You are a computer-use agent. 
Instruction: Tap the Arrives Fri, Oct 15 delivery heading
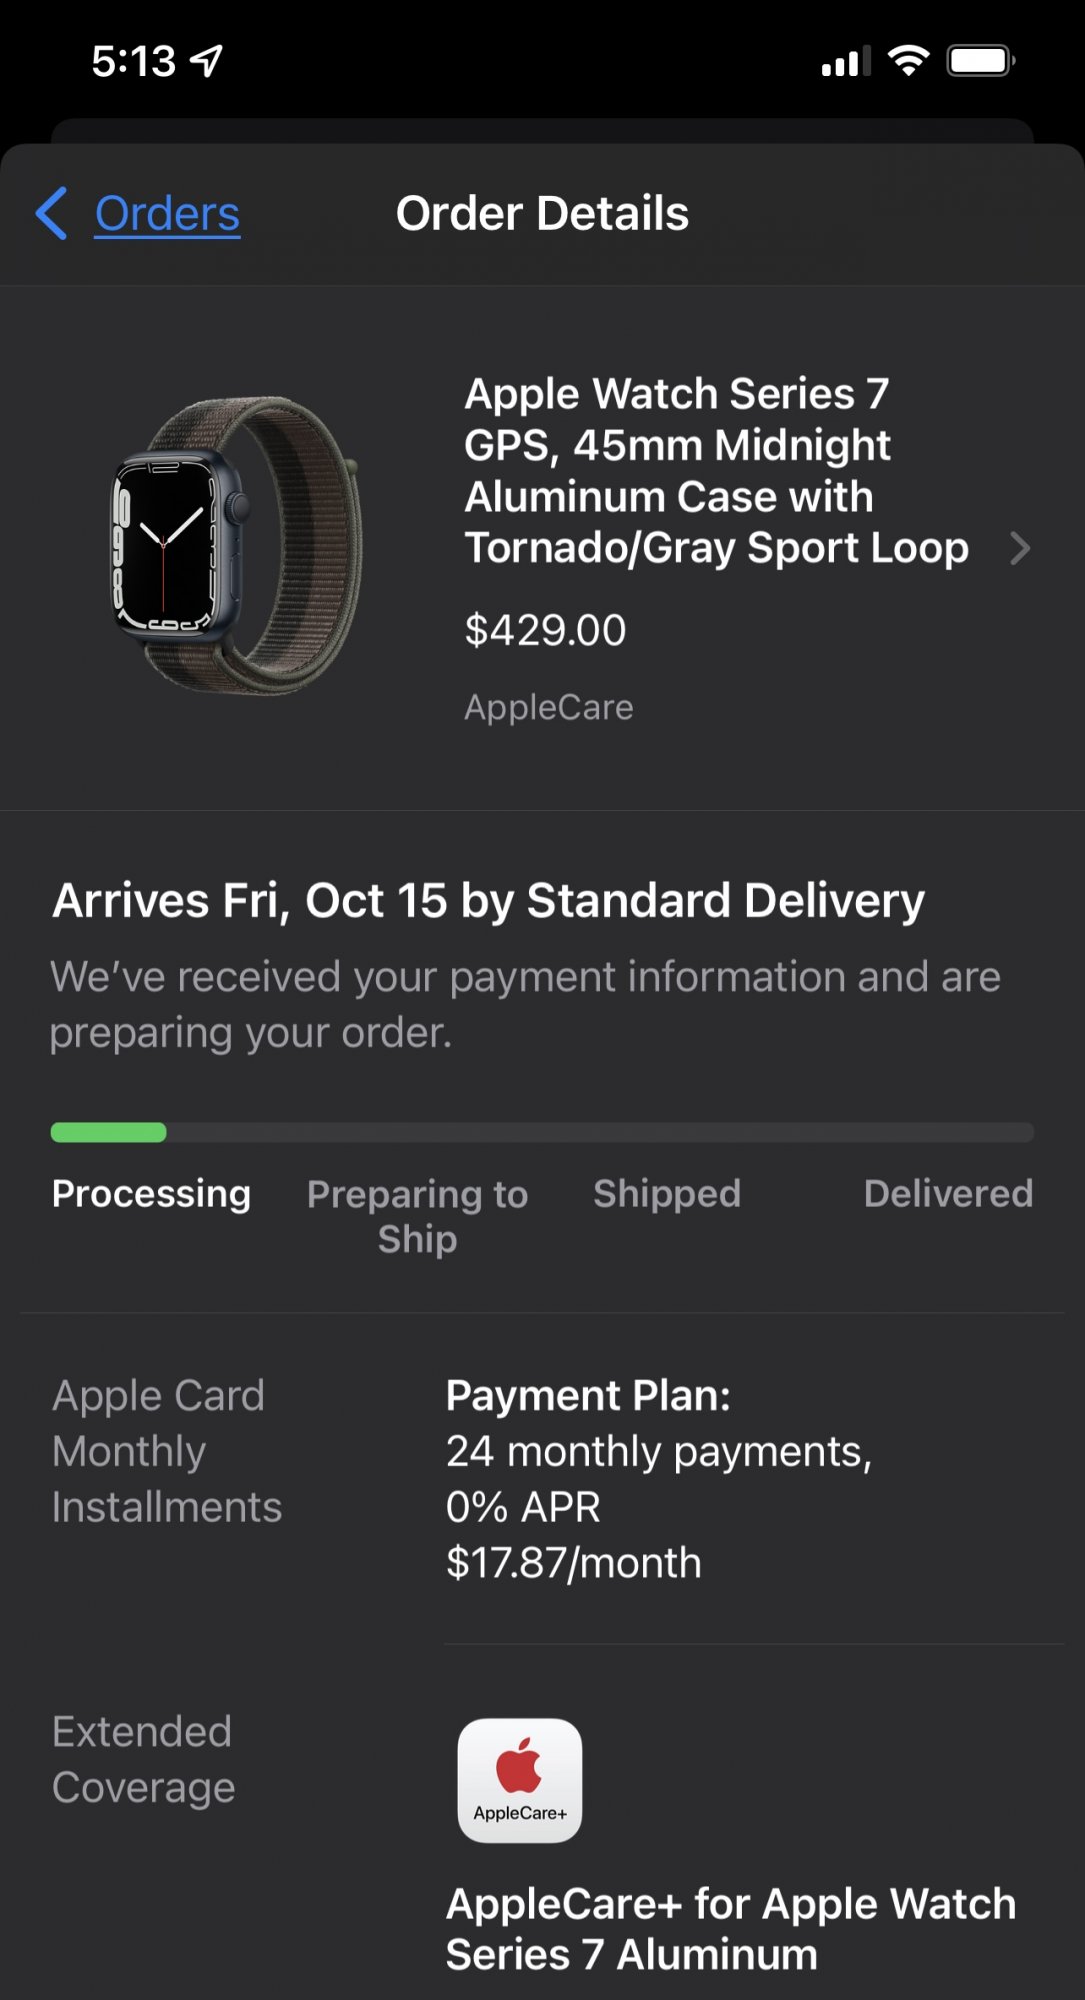pyautogui.click(x=488, y=900)
